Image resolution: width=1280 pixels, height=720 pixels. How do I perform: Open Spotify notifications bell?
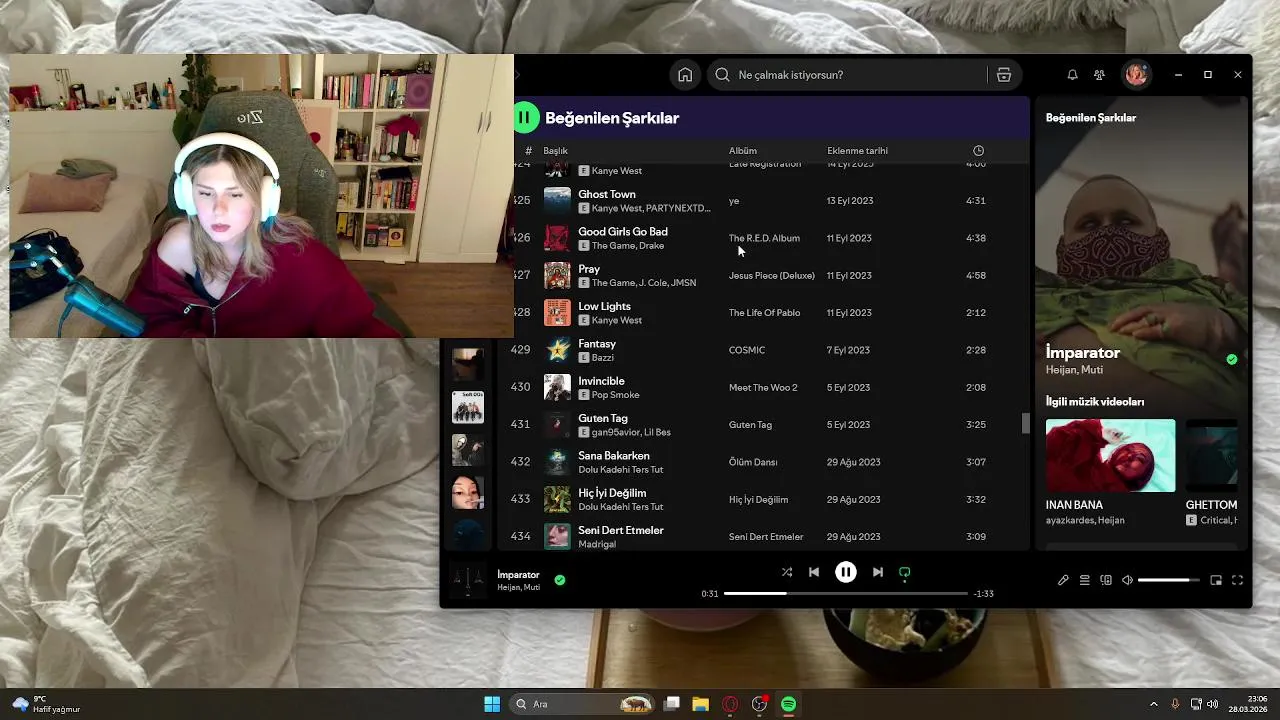tap(1072, 75)
